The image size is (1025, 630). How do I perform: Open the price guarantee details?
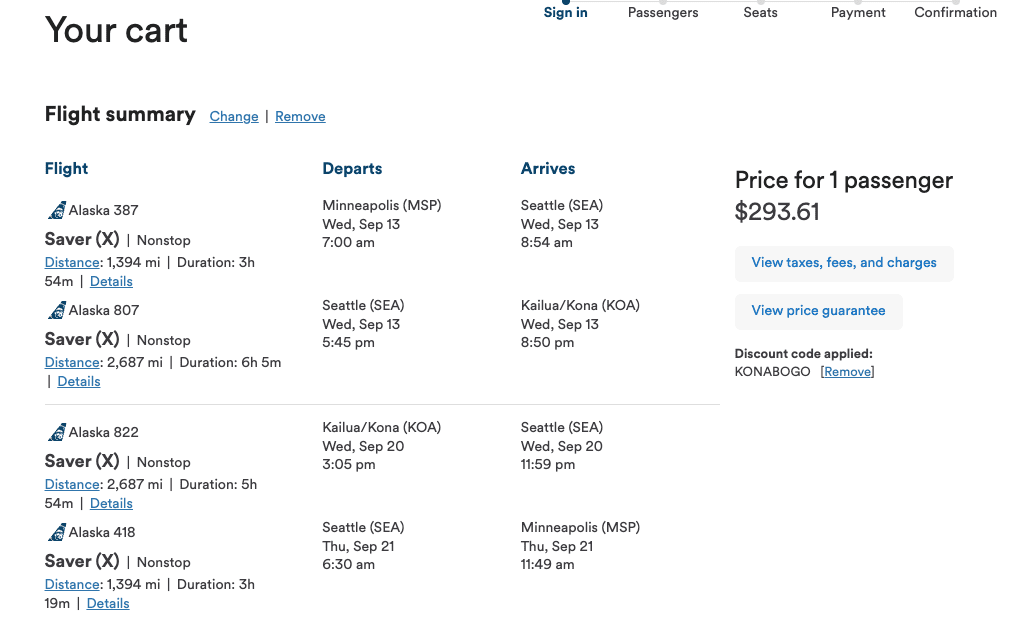click(x=818, y=311)
